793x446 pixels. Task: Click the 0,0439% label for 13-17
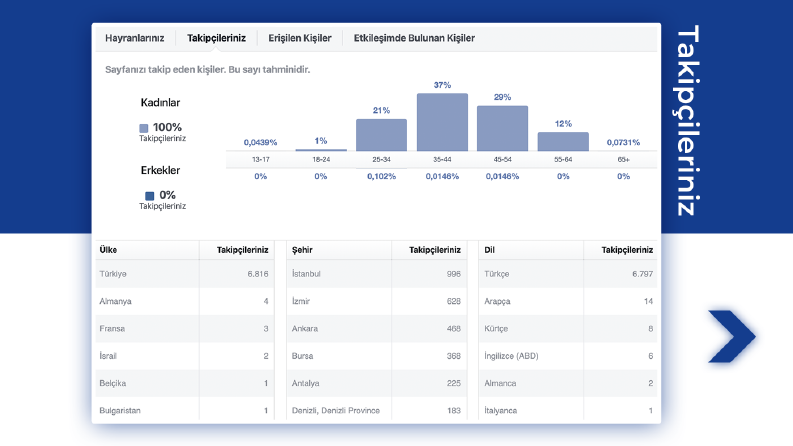point(260,143)
